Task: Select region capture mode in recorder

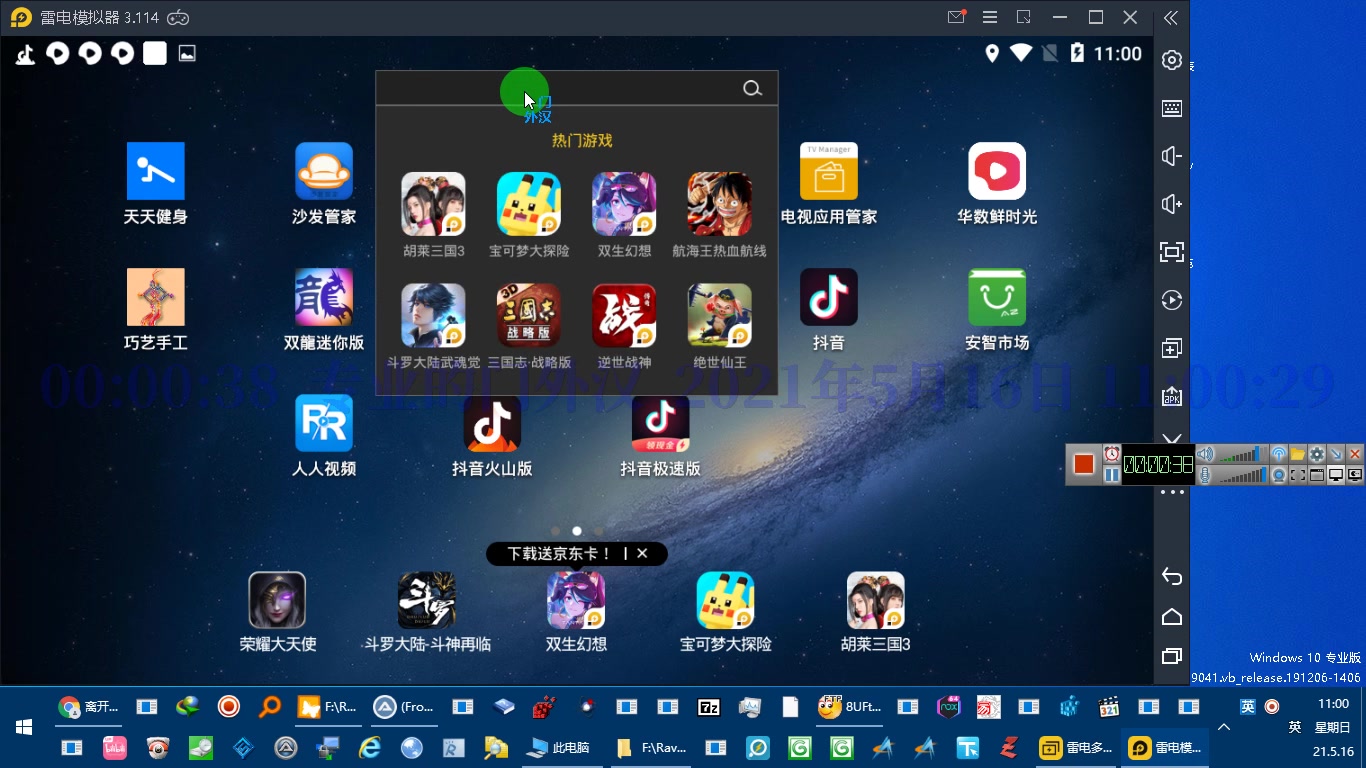Action: [1298, 475]
